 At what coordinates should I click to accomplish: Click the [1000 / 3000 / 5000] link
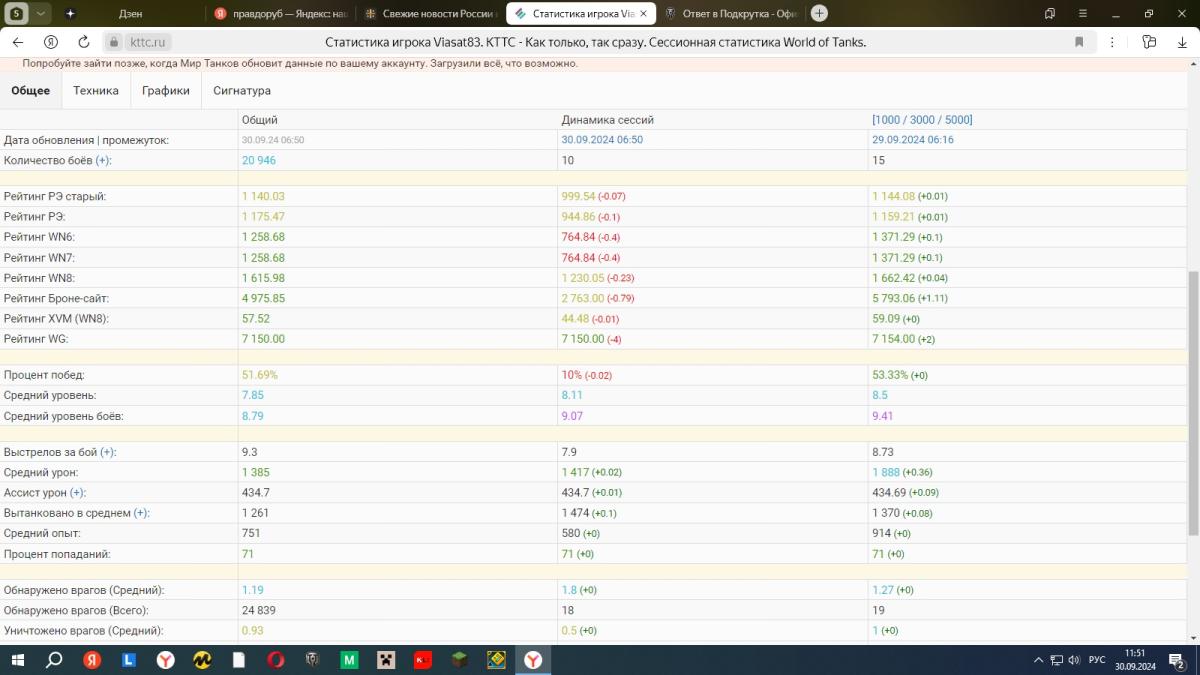(922, 120)
